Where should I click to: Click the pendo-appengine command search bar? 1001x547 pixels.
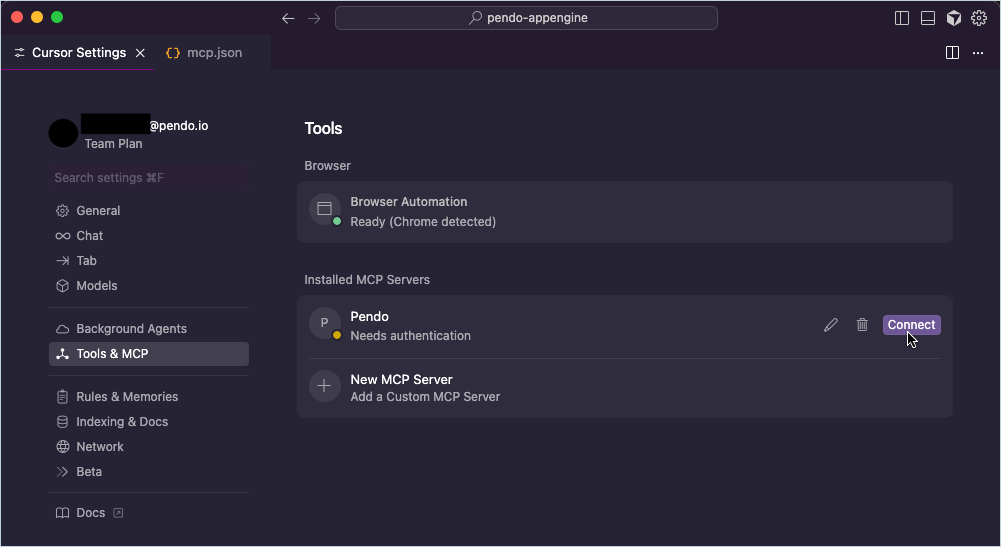[x=526, y=18]
